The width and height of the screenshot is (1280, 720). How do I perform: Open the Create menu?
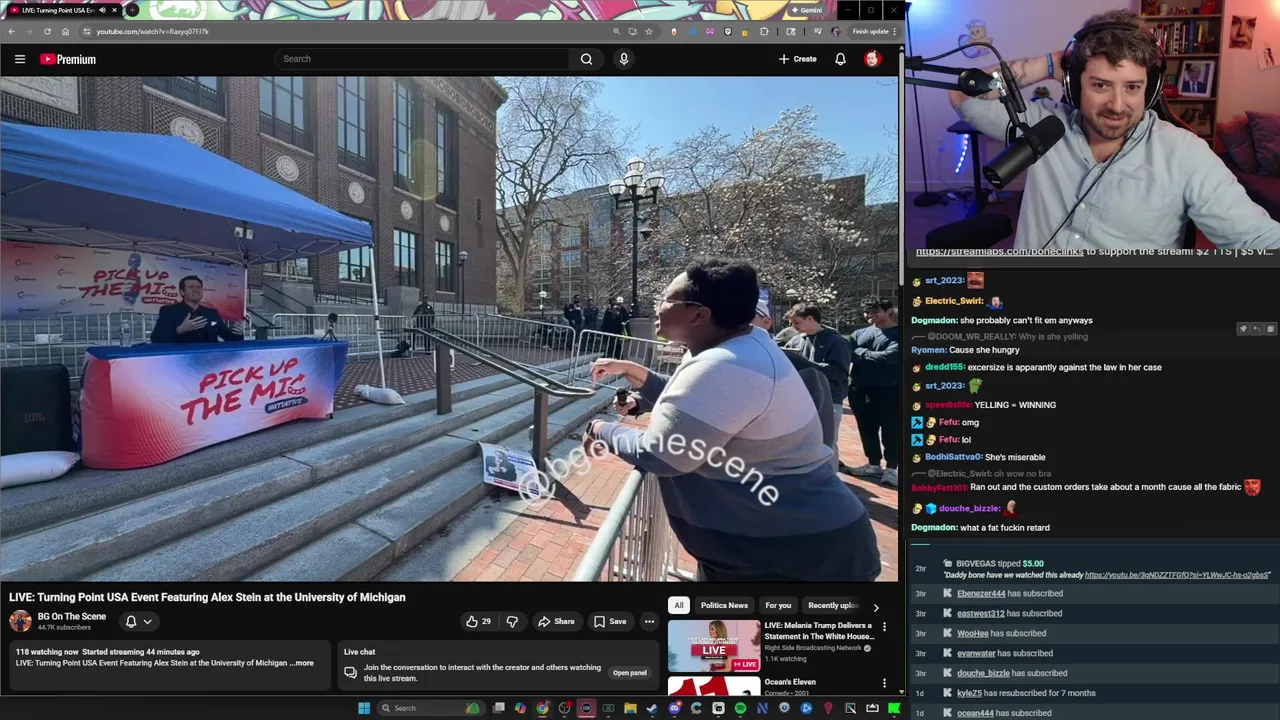798,59
